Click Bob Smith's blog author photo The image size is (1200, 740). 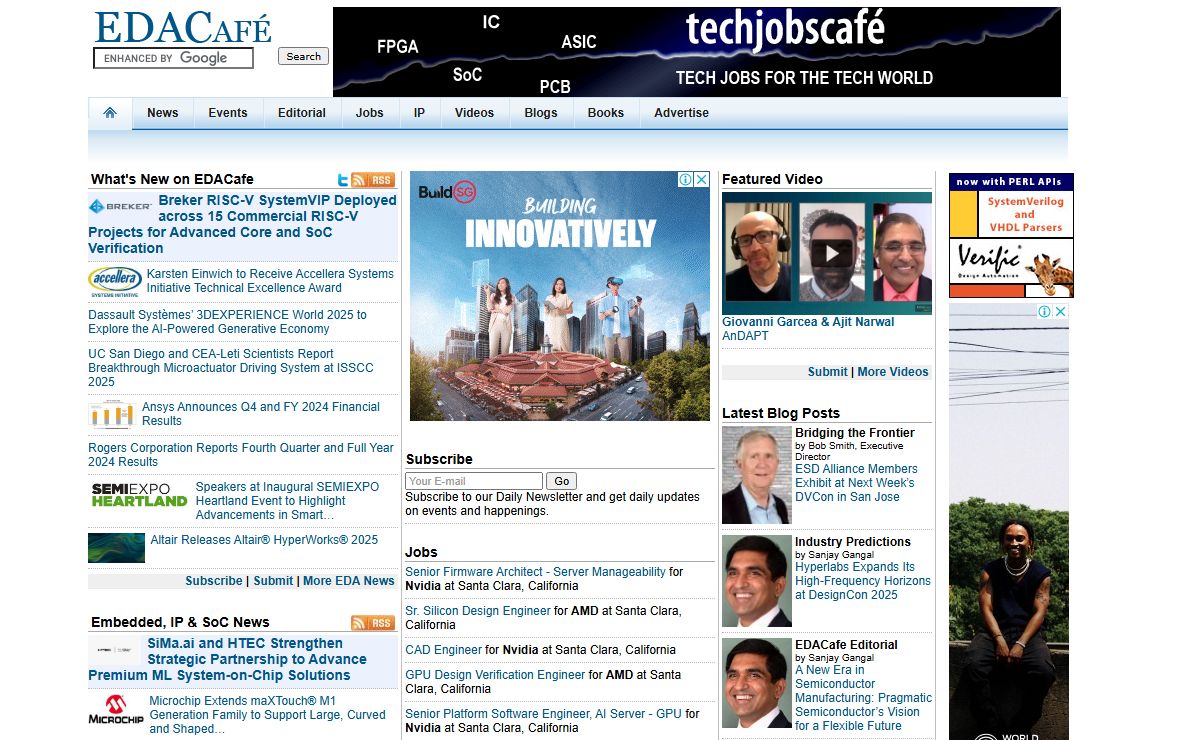pos(757,475)
